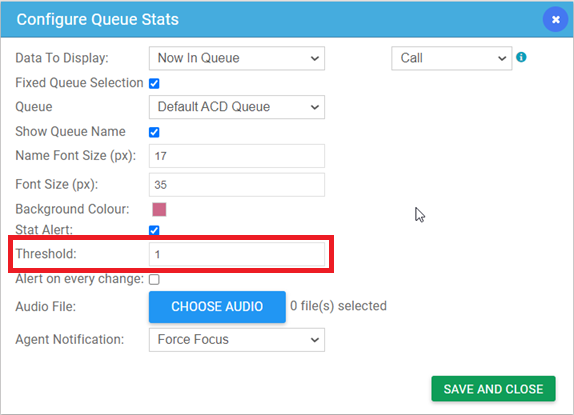Screen dimensions: 574x415
Task: Disable the Stat Alert checkbox
Action: pos(154,230)
